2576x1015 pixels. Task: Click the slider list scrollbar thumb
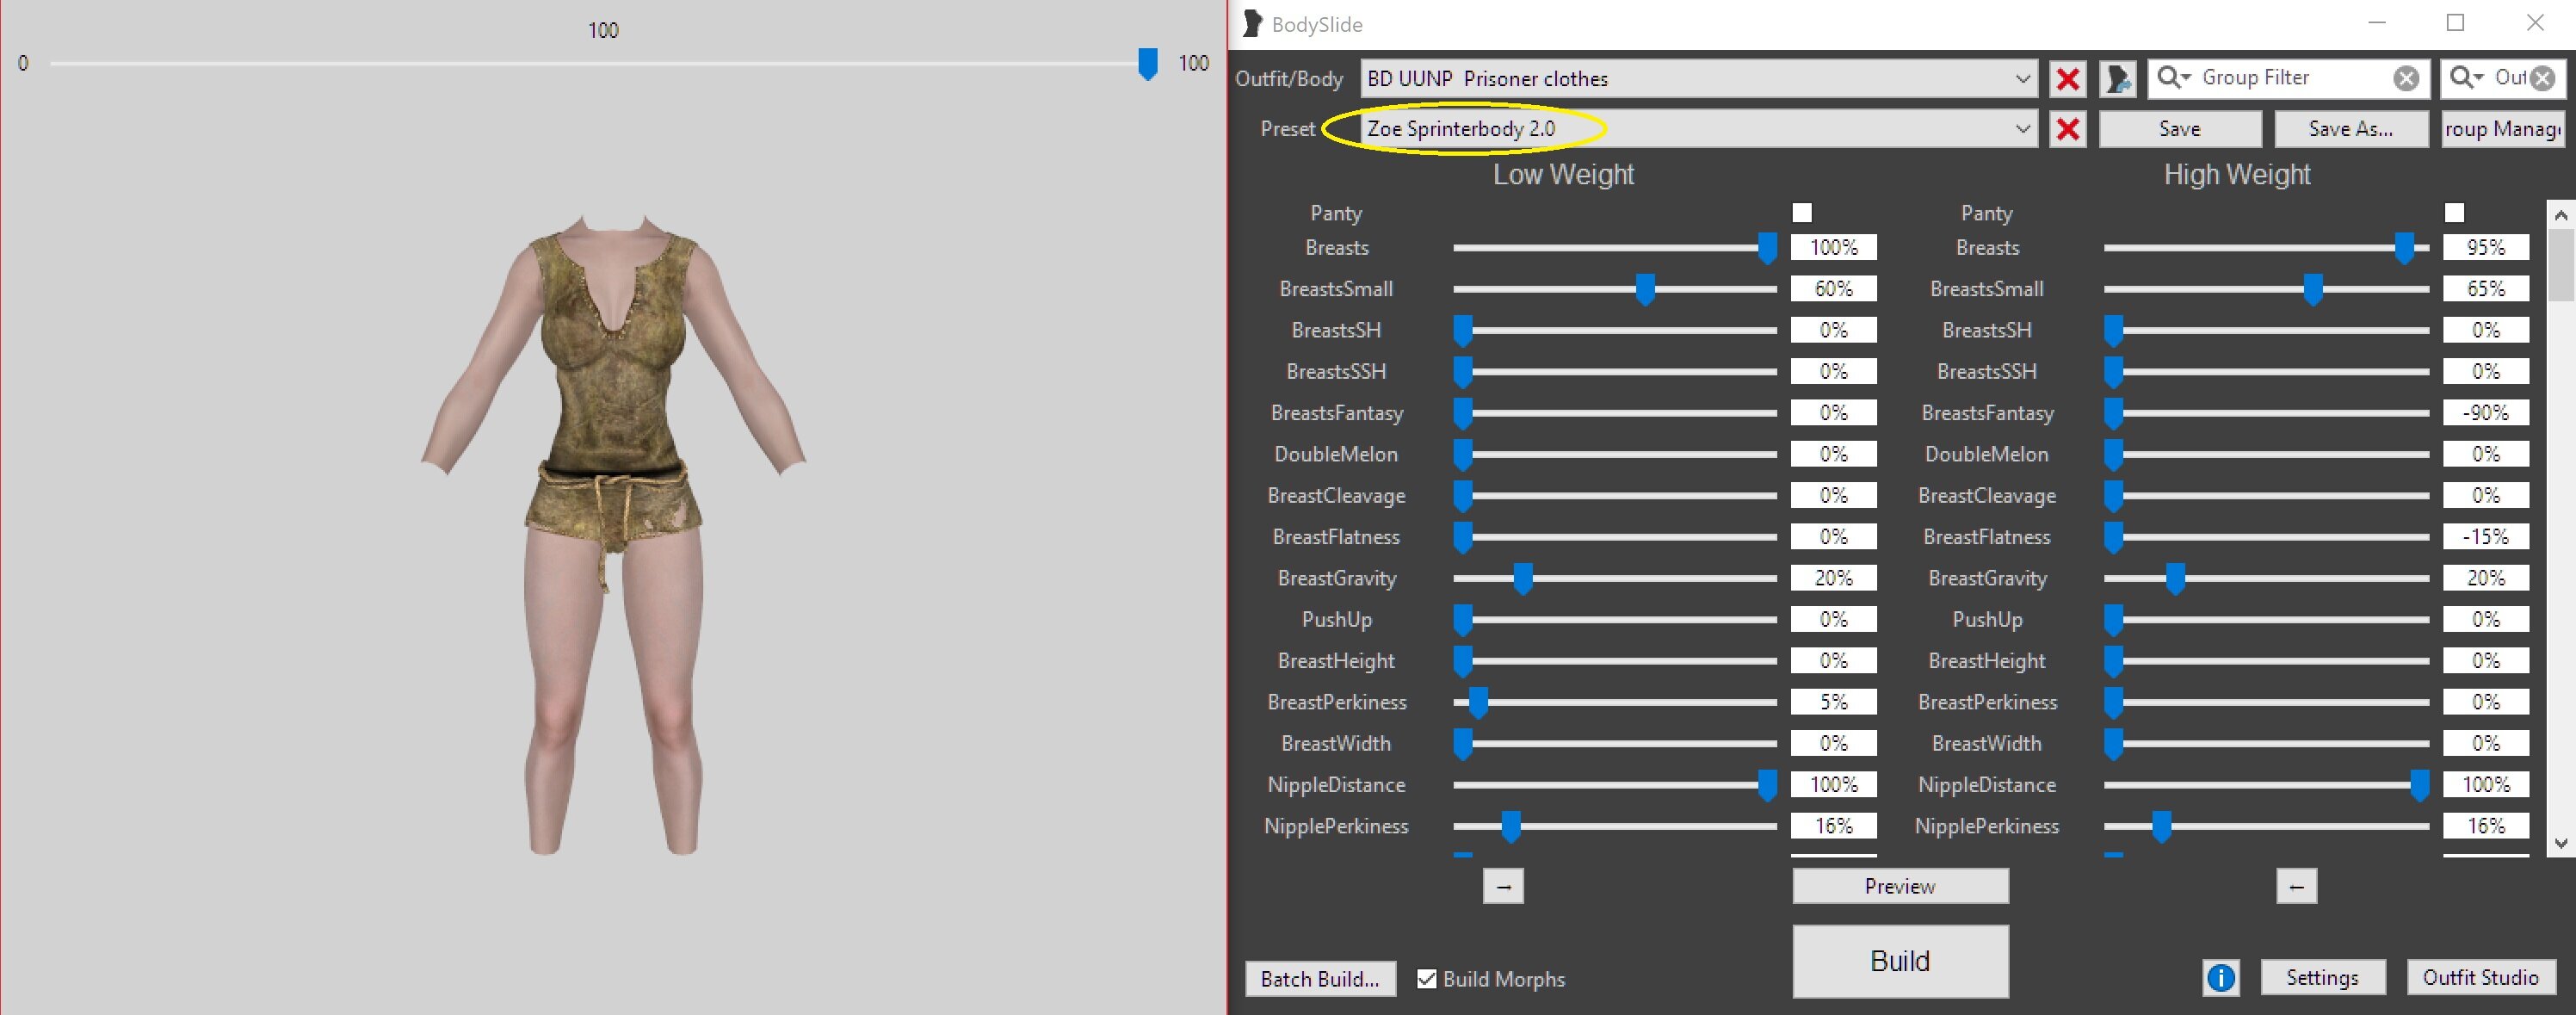(x=2560, y=265)
